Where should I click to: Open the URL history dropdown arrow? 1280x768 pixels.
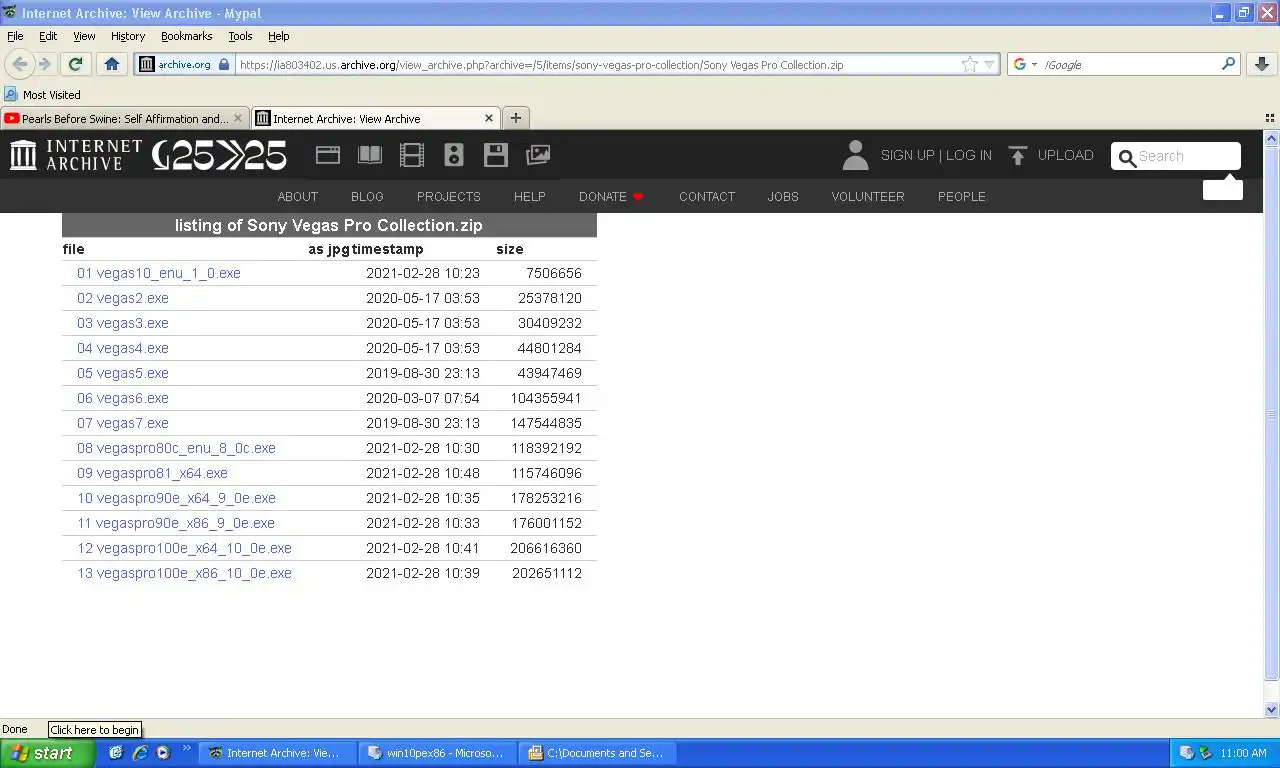(x=990, y=64)
